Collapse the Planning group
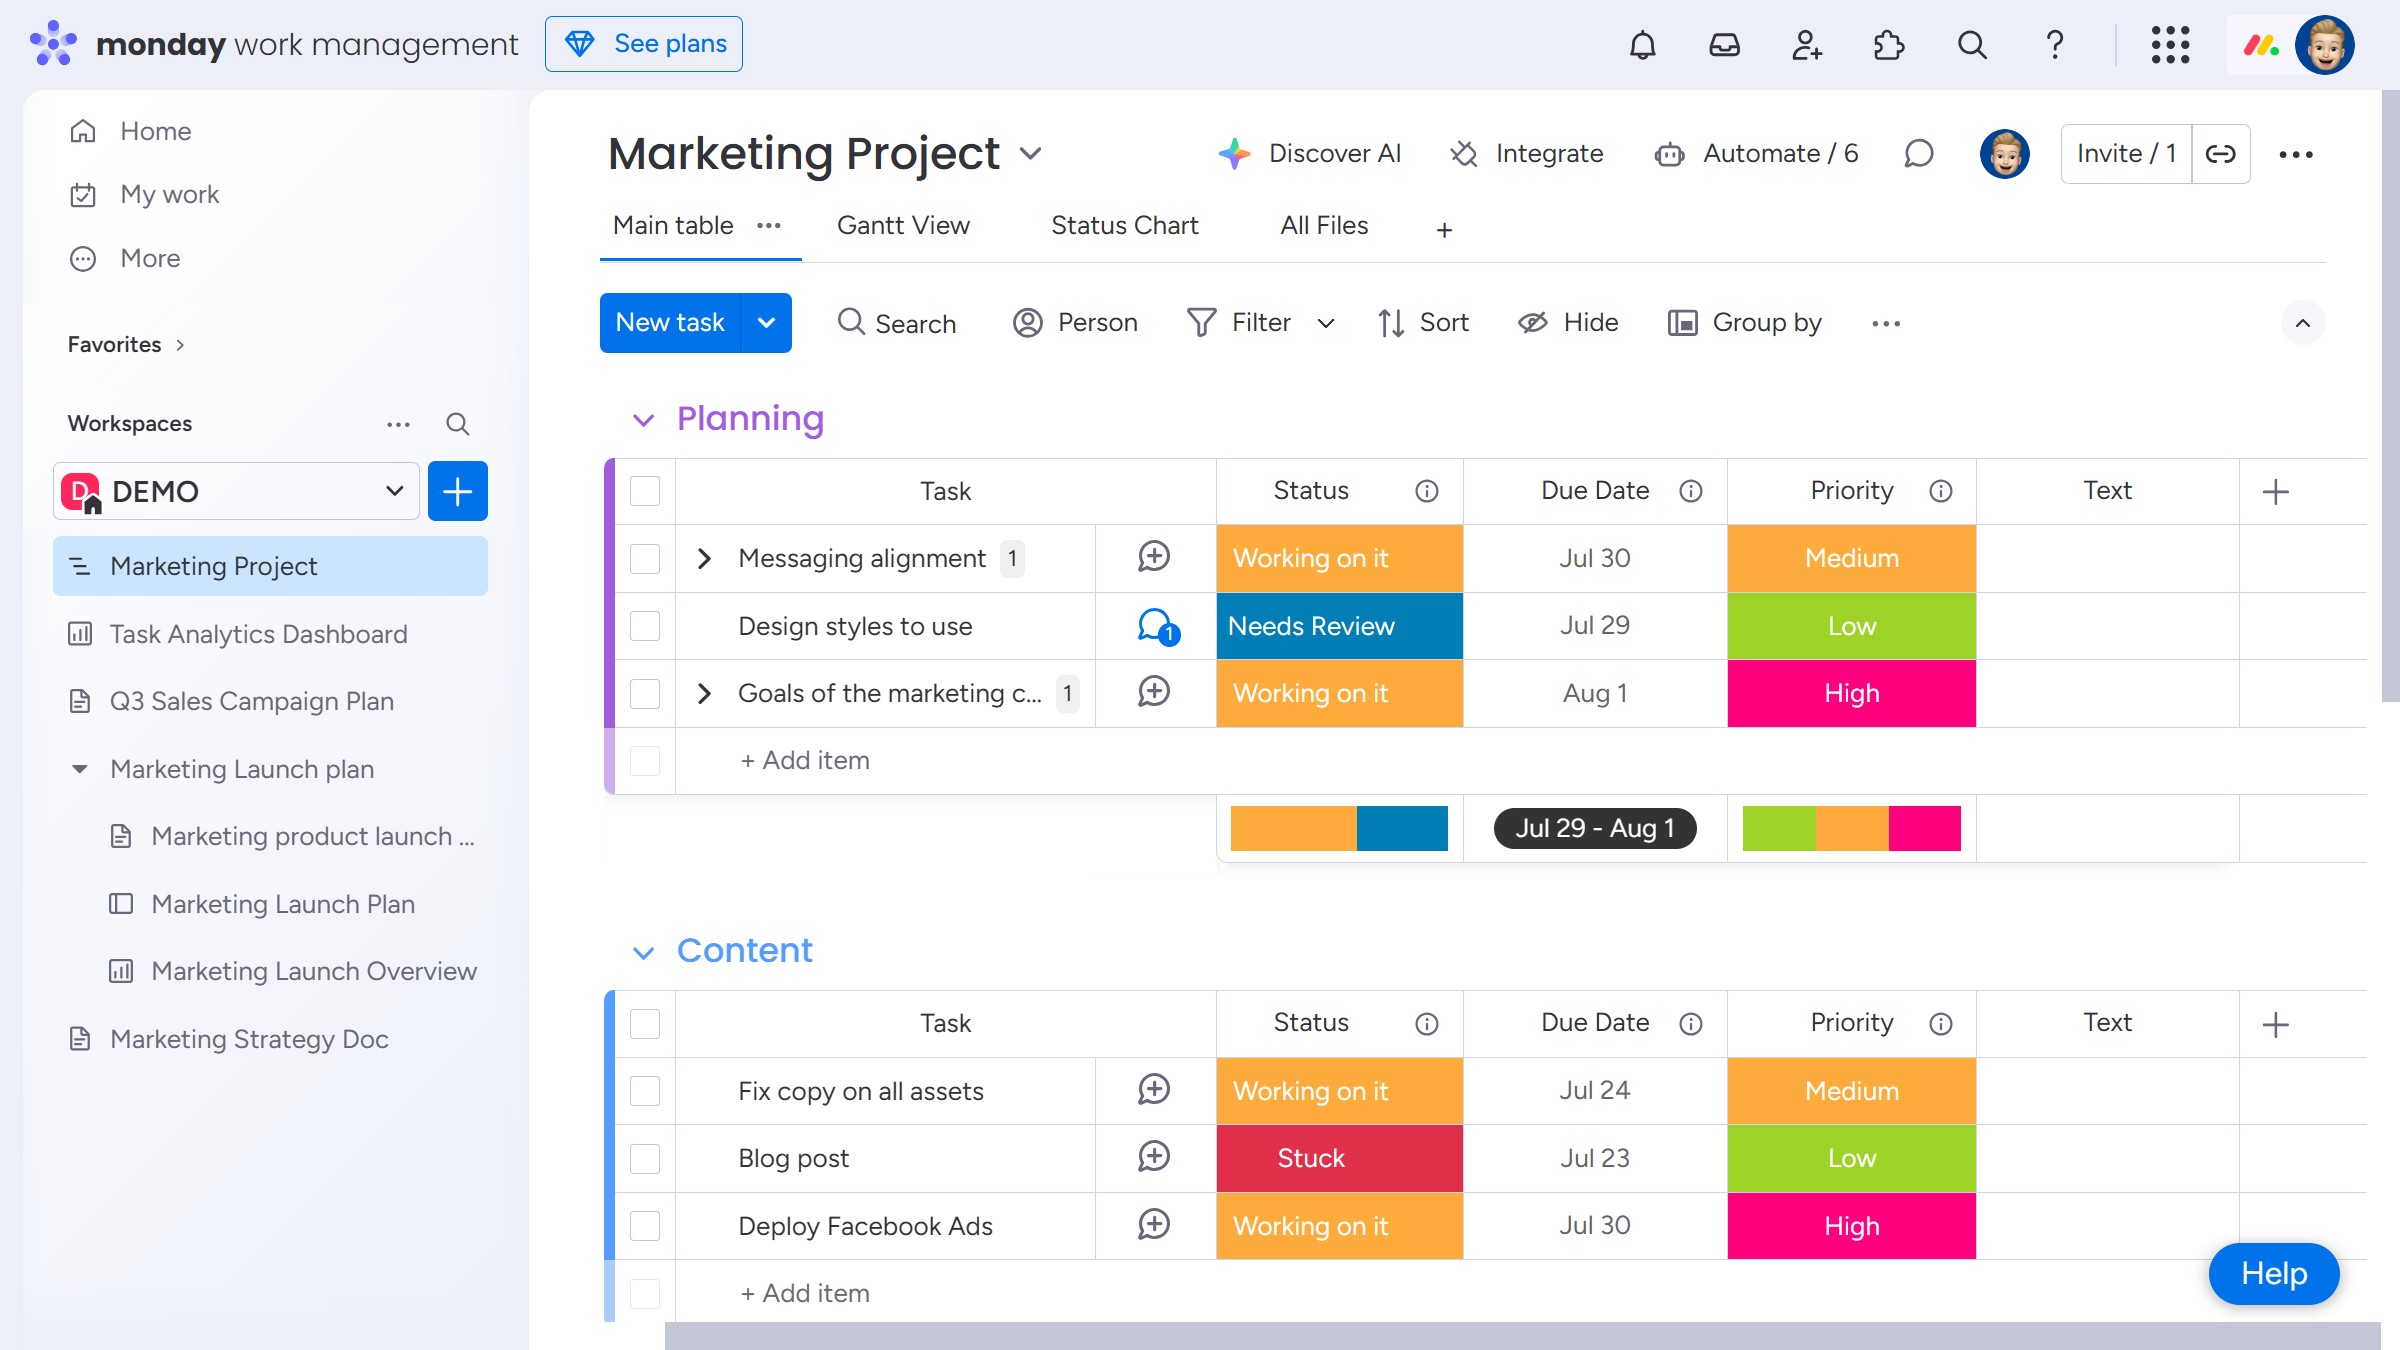Image resolution: width=2400 pixels, height=1350 pixels. 645,419
